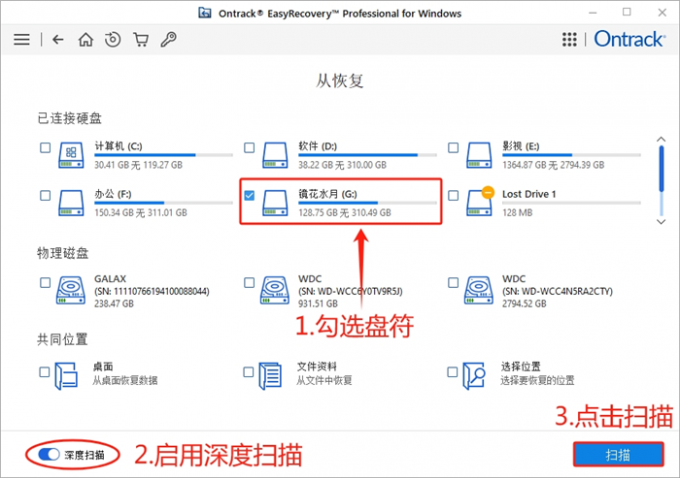The height and width of the screenshot is (478, 680).
Task: Click the resume recovery circular arrow icon
Action: [113, 39]
